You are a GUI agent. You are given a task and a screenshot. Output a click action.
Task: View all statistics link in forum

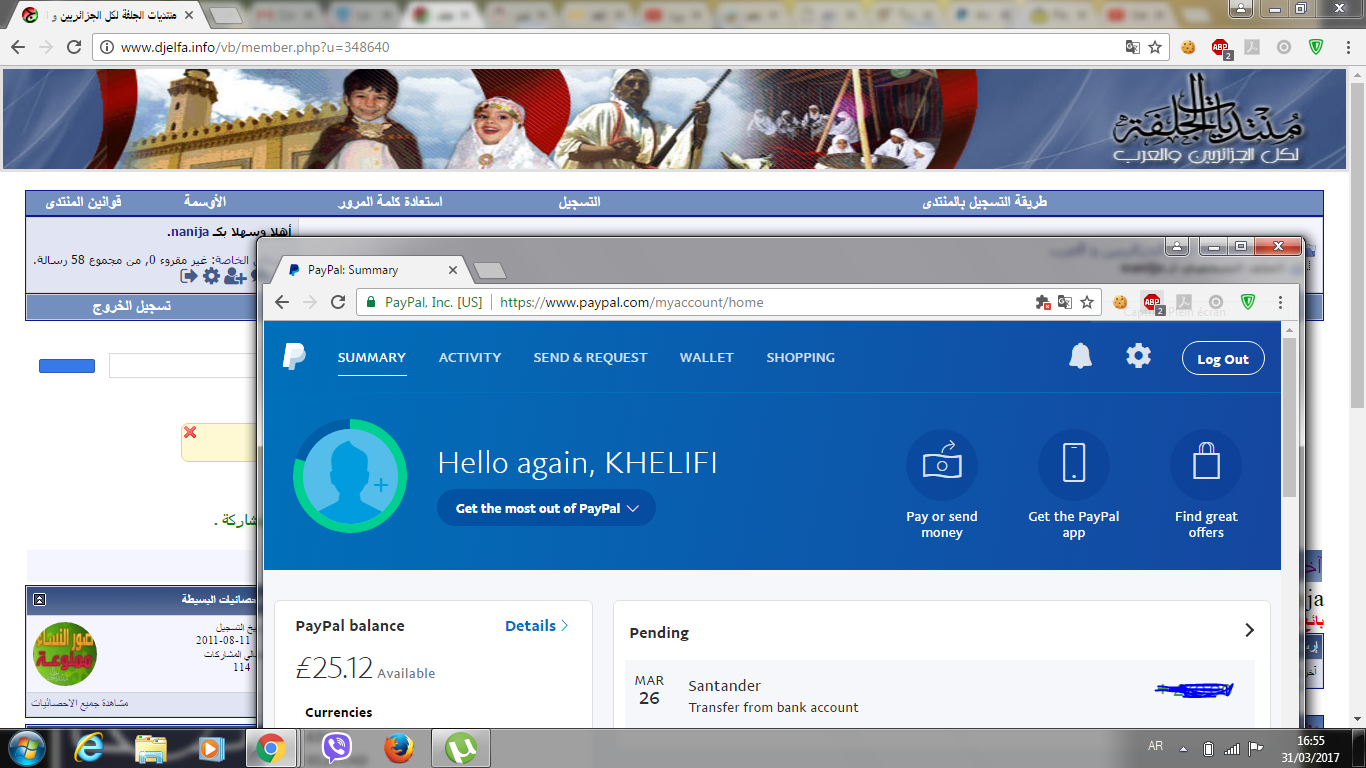coord(79,704)
